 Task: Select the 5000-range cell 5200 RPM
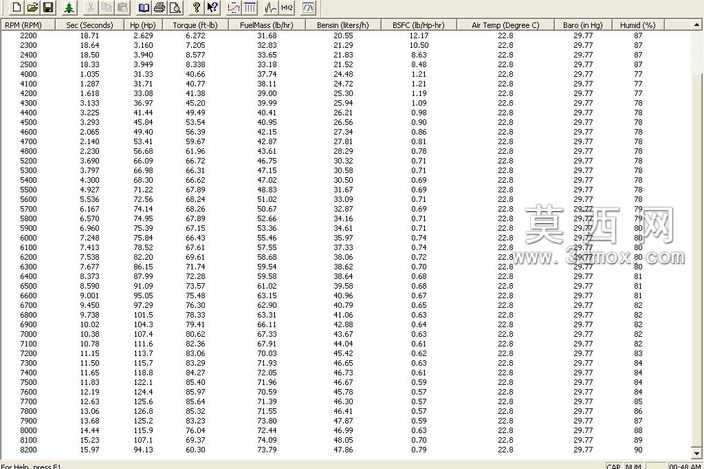(28, 161)
